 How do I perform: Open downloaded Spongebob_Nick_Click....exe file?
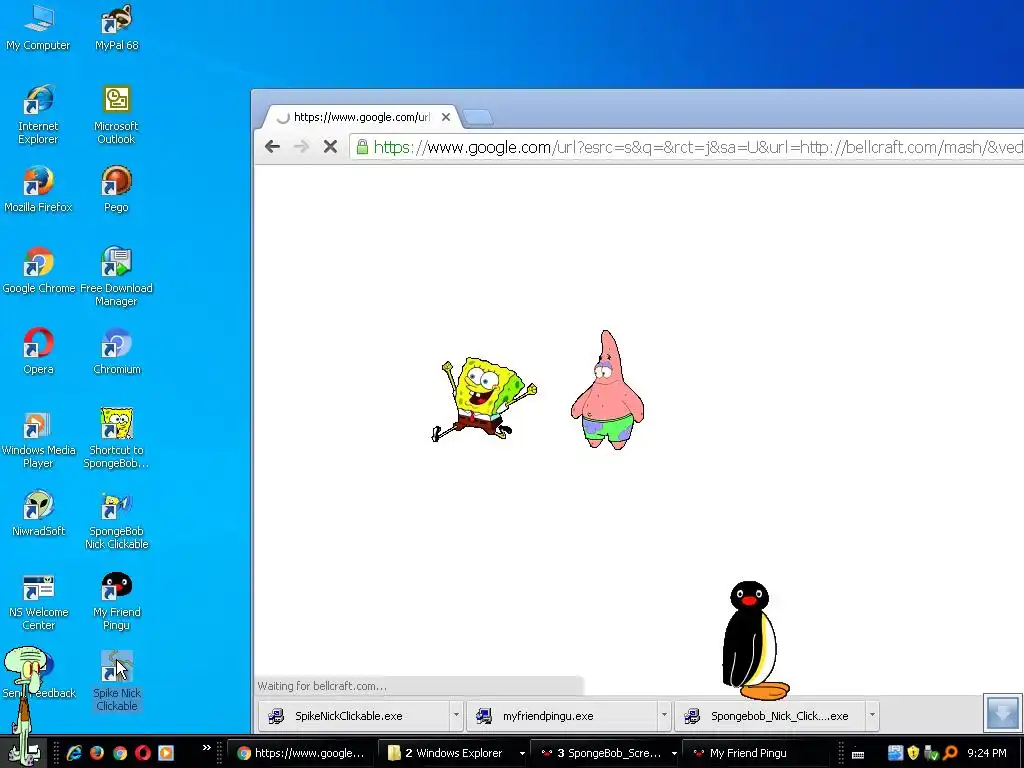769,716
